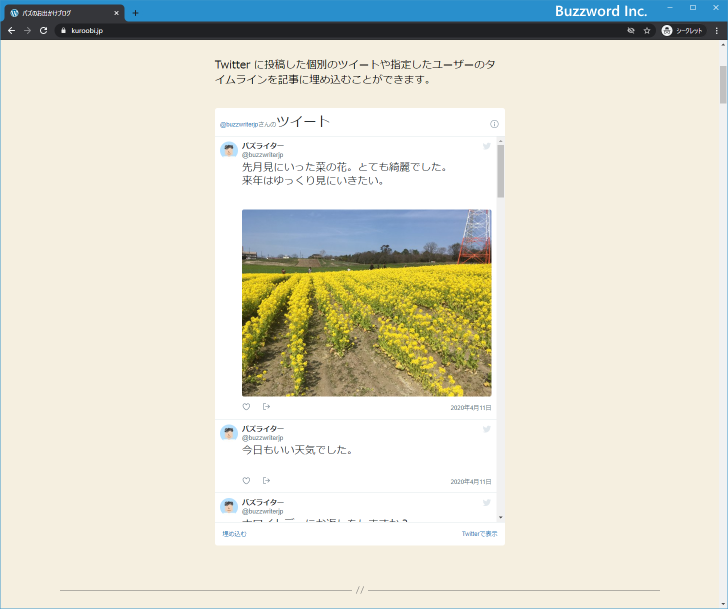Click Twitter bird icon on the 今日もいい天気 tweet
Viewport: 728px width, 609px height.
point(487,429)
